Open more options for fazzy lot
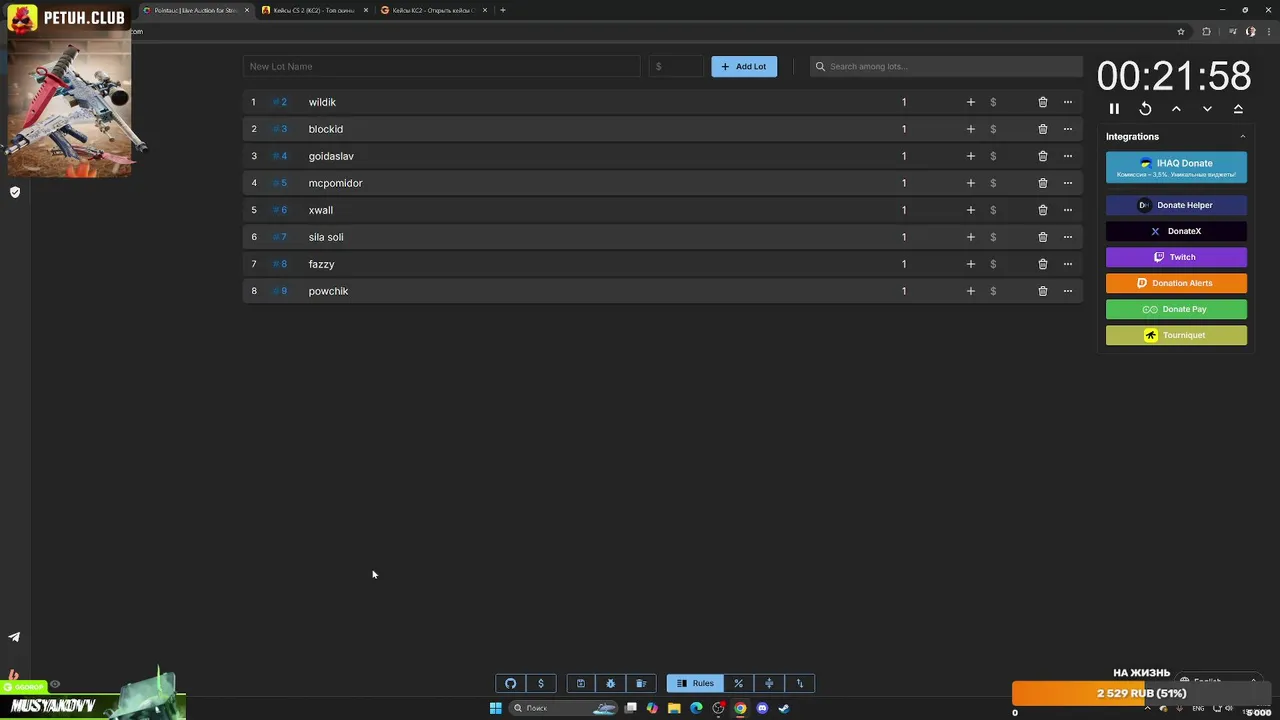 [1067, 264]
